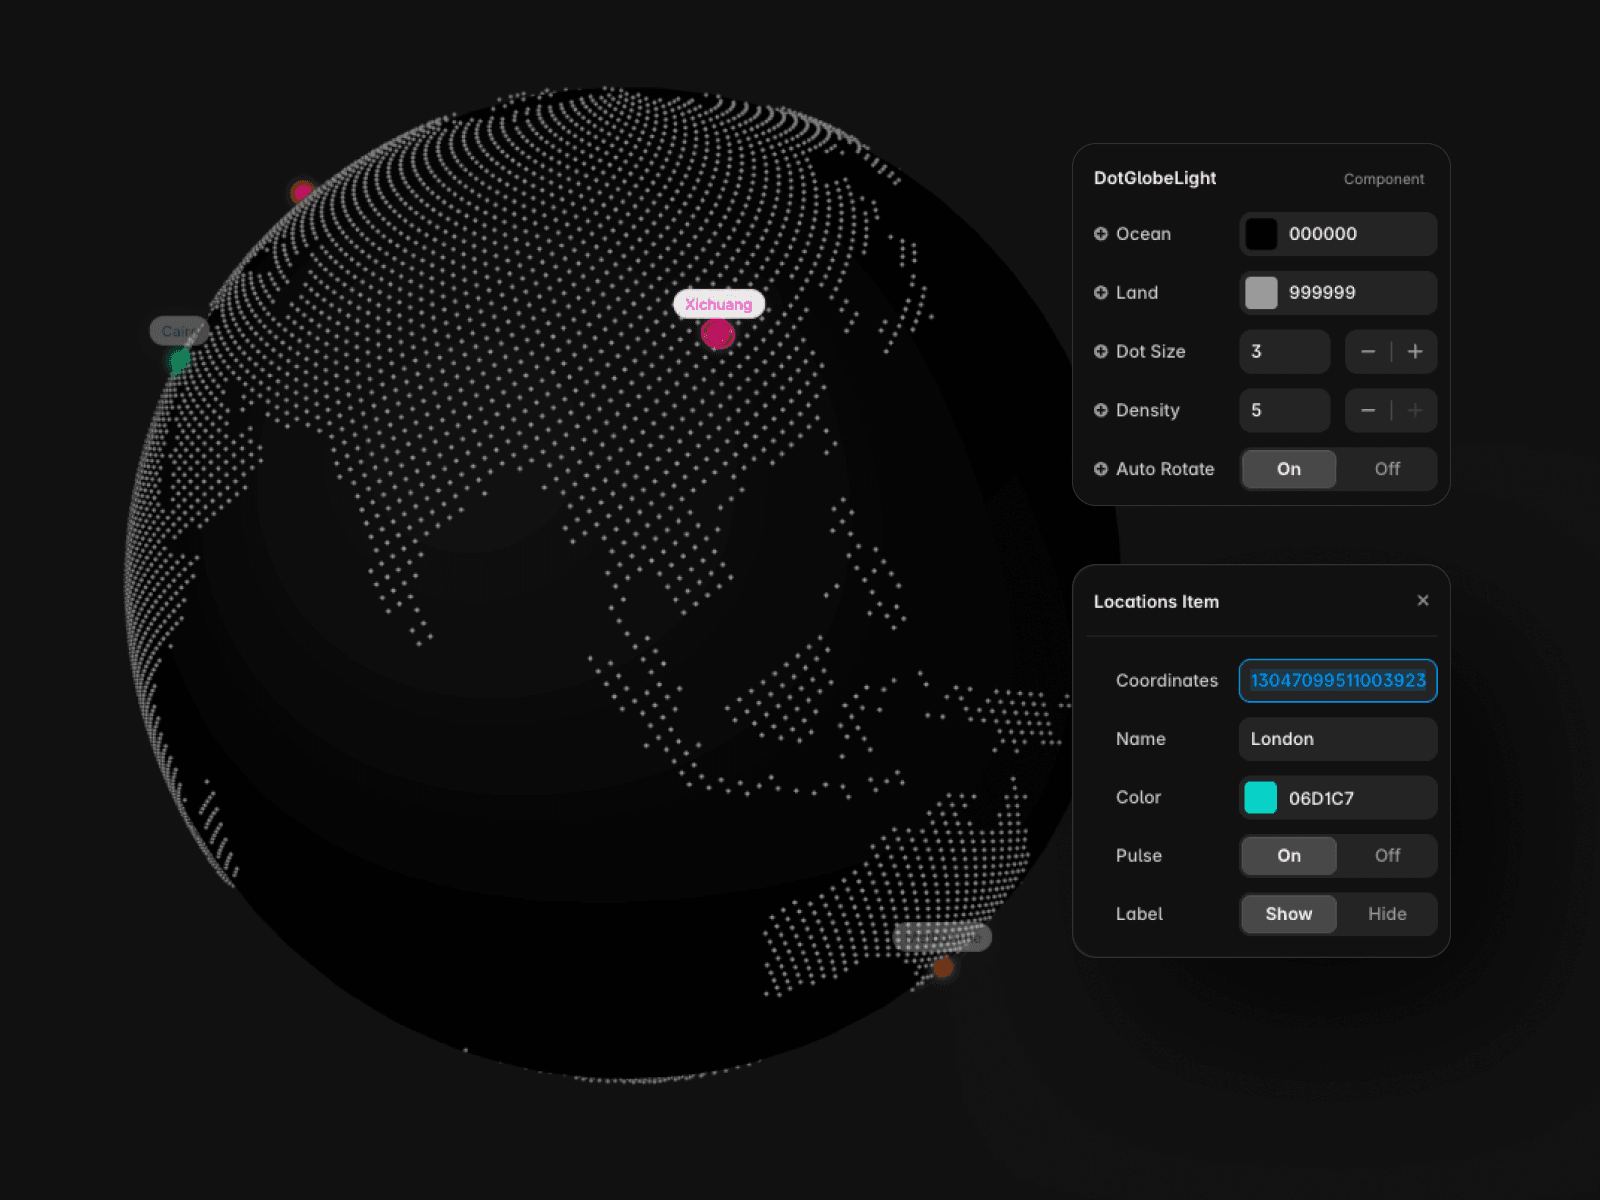Click the pink Xichuang marker dot
The image size is (1600, 1200).
coord(718,334)
